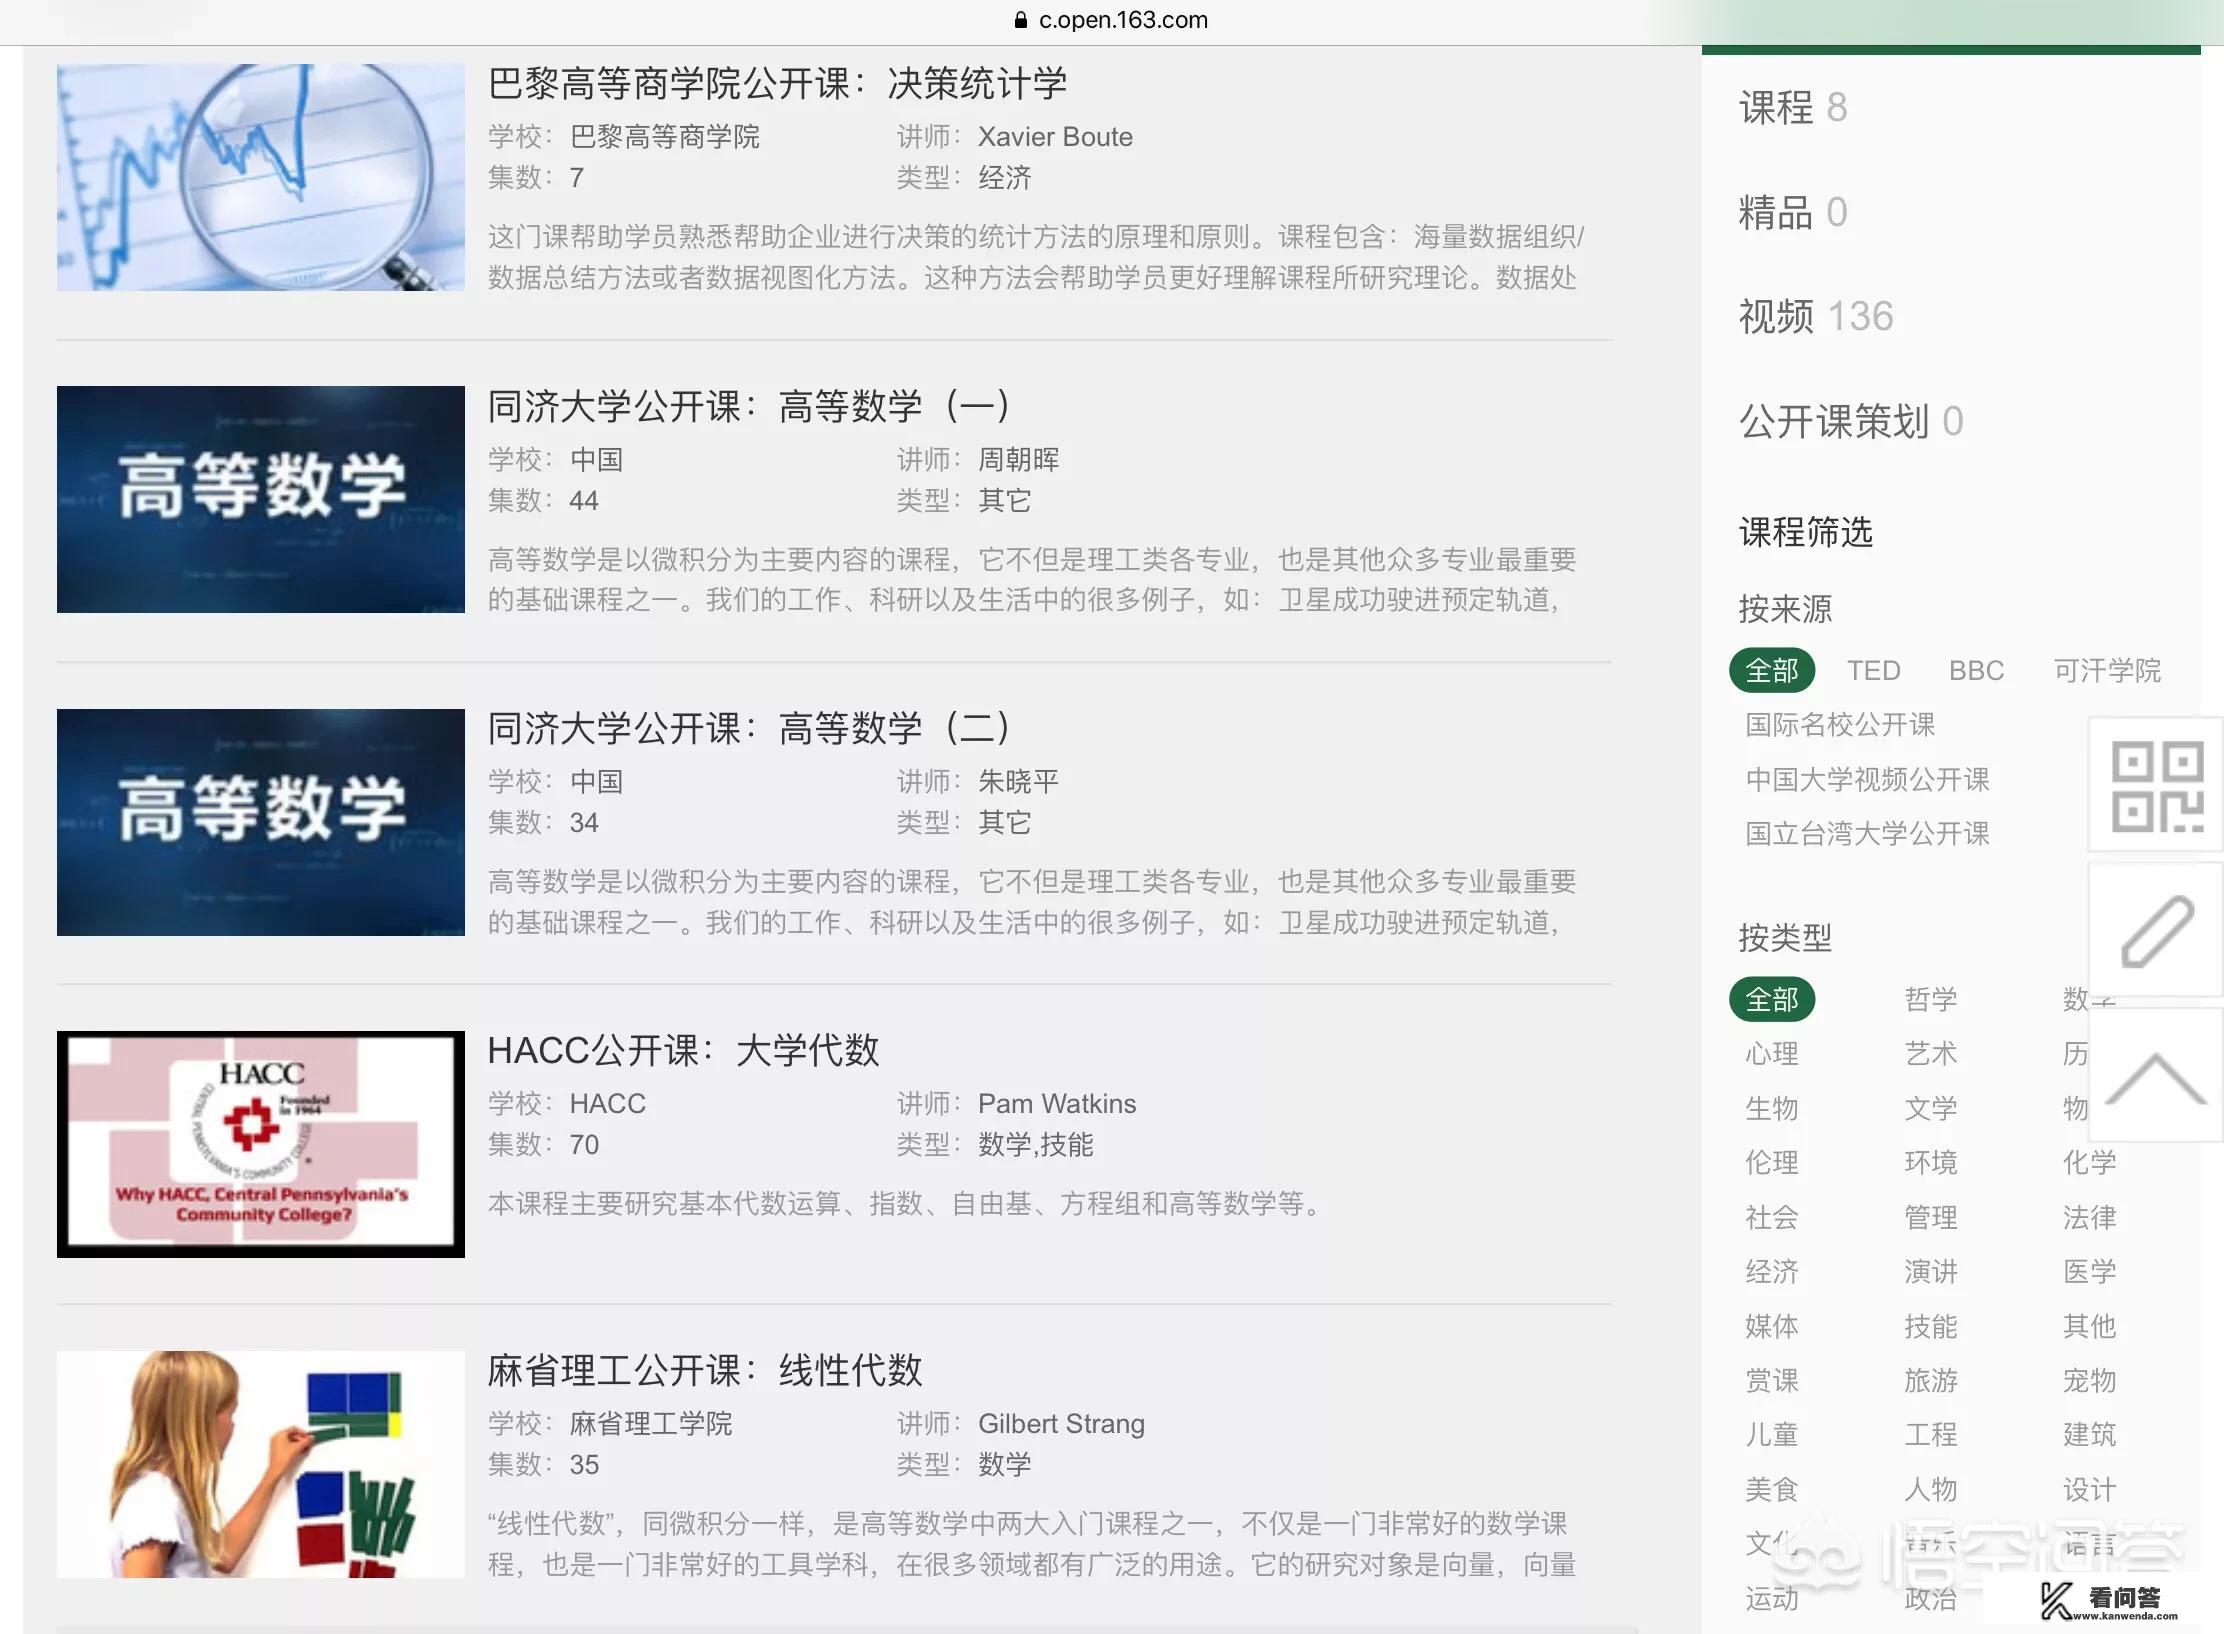Open the decision statistics course thumbnail
The width and height of the screenshot is (2224, 1634).
261,177
